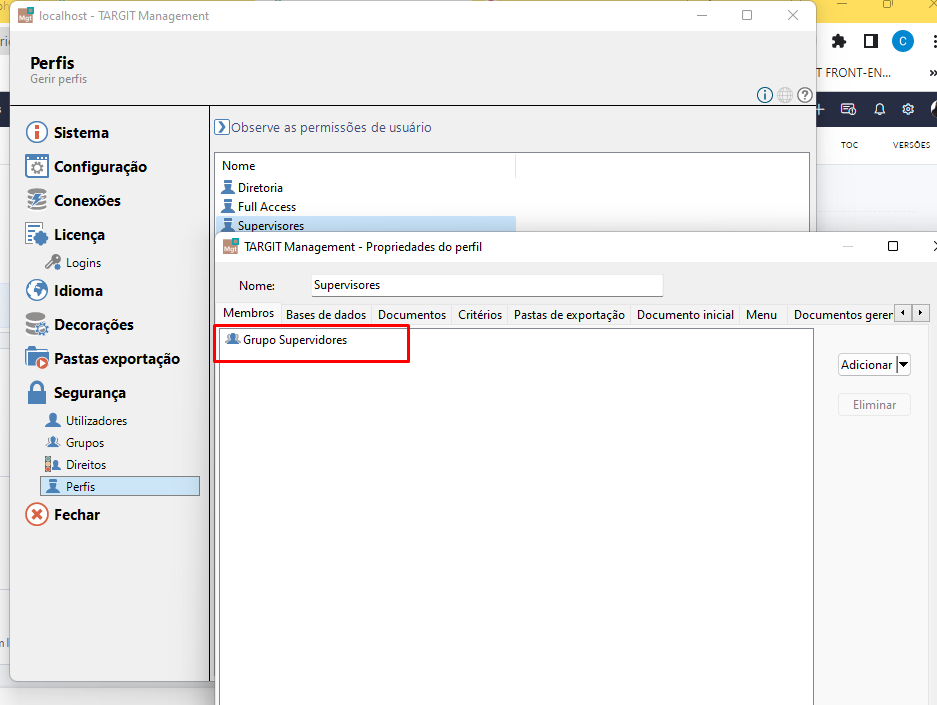Click the card-with-gear icon in browser page toolbar
Viewport: 937px width, 705px height.
tap(848, 109)
